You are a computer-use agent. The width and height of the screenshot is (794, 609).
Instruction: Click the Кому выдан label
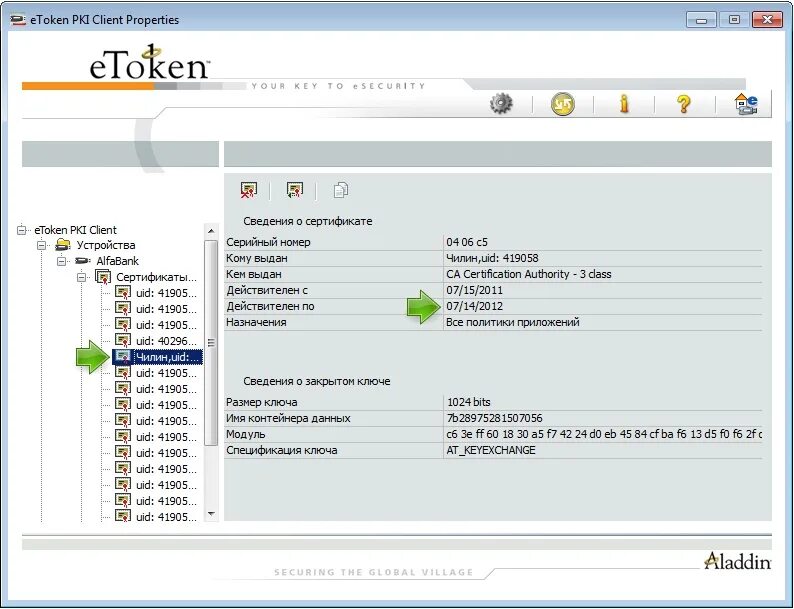point(257,258)
